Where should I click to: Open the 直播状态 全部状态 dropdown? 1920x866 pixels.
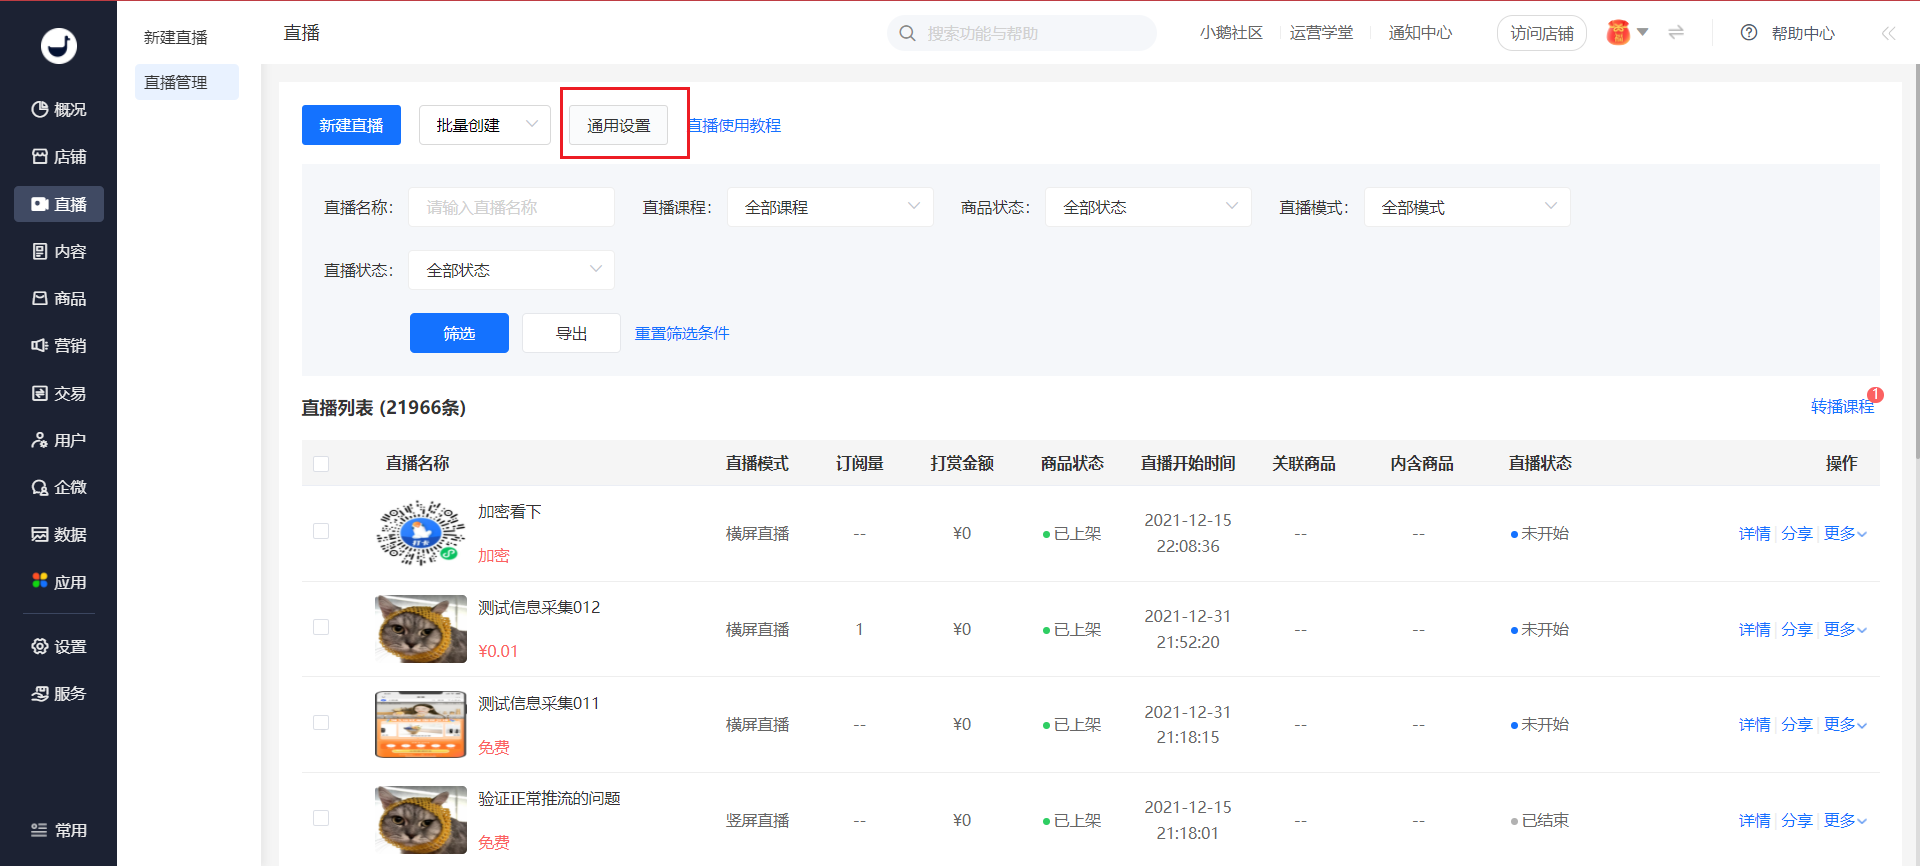(511, 270)
